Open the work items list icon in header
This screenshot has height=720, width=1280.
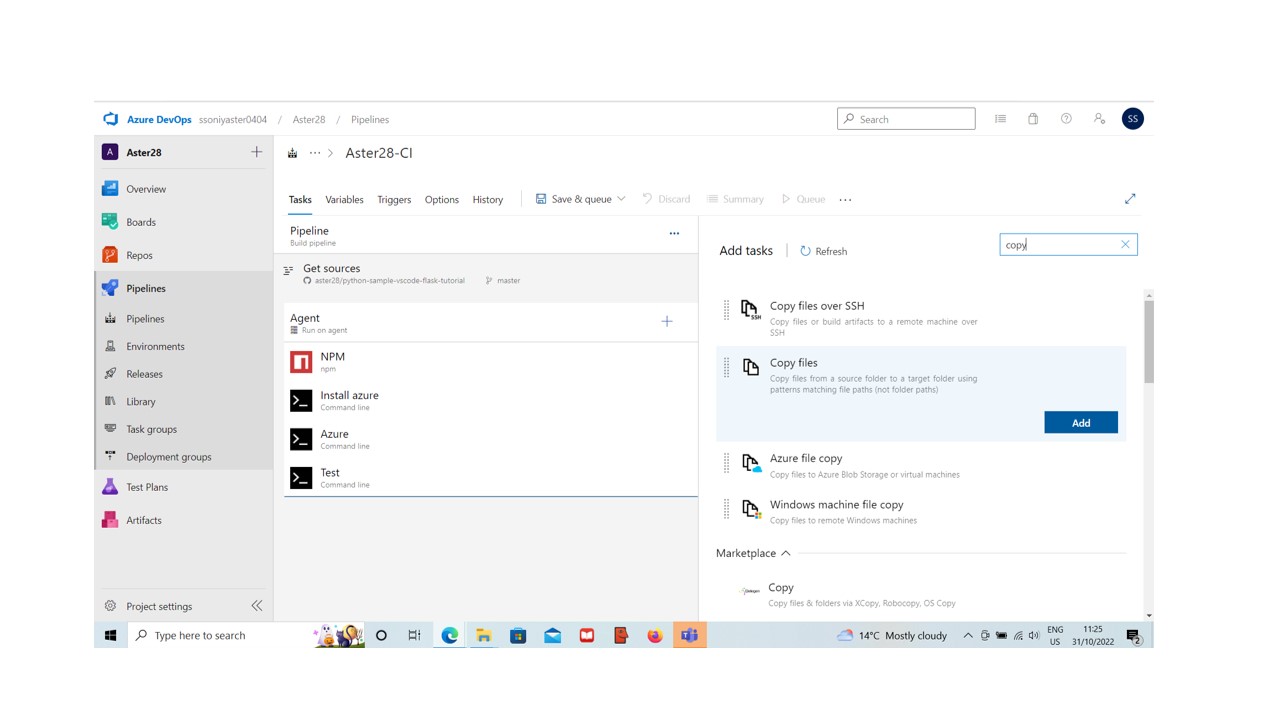tap(1000, 119)
